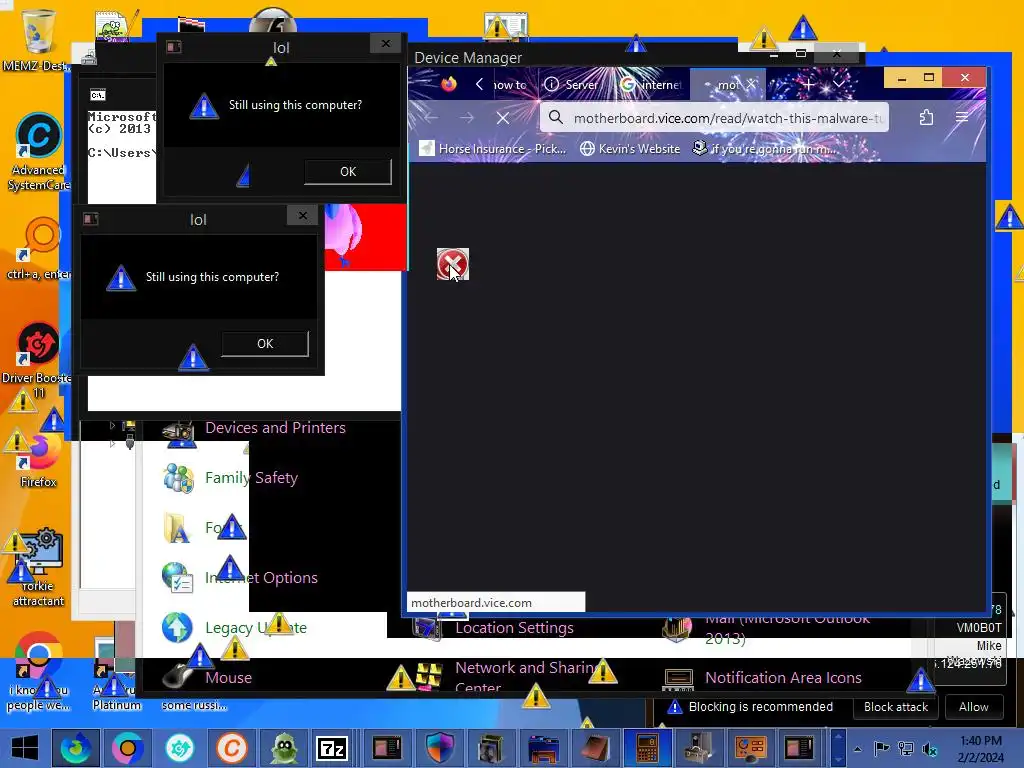Click the 'Allow' button in the security alert
Image resolution: width=1024 pixels, height=768 pixels.
coord(973,707)
